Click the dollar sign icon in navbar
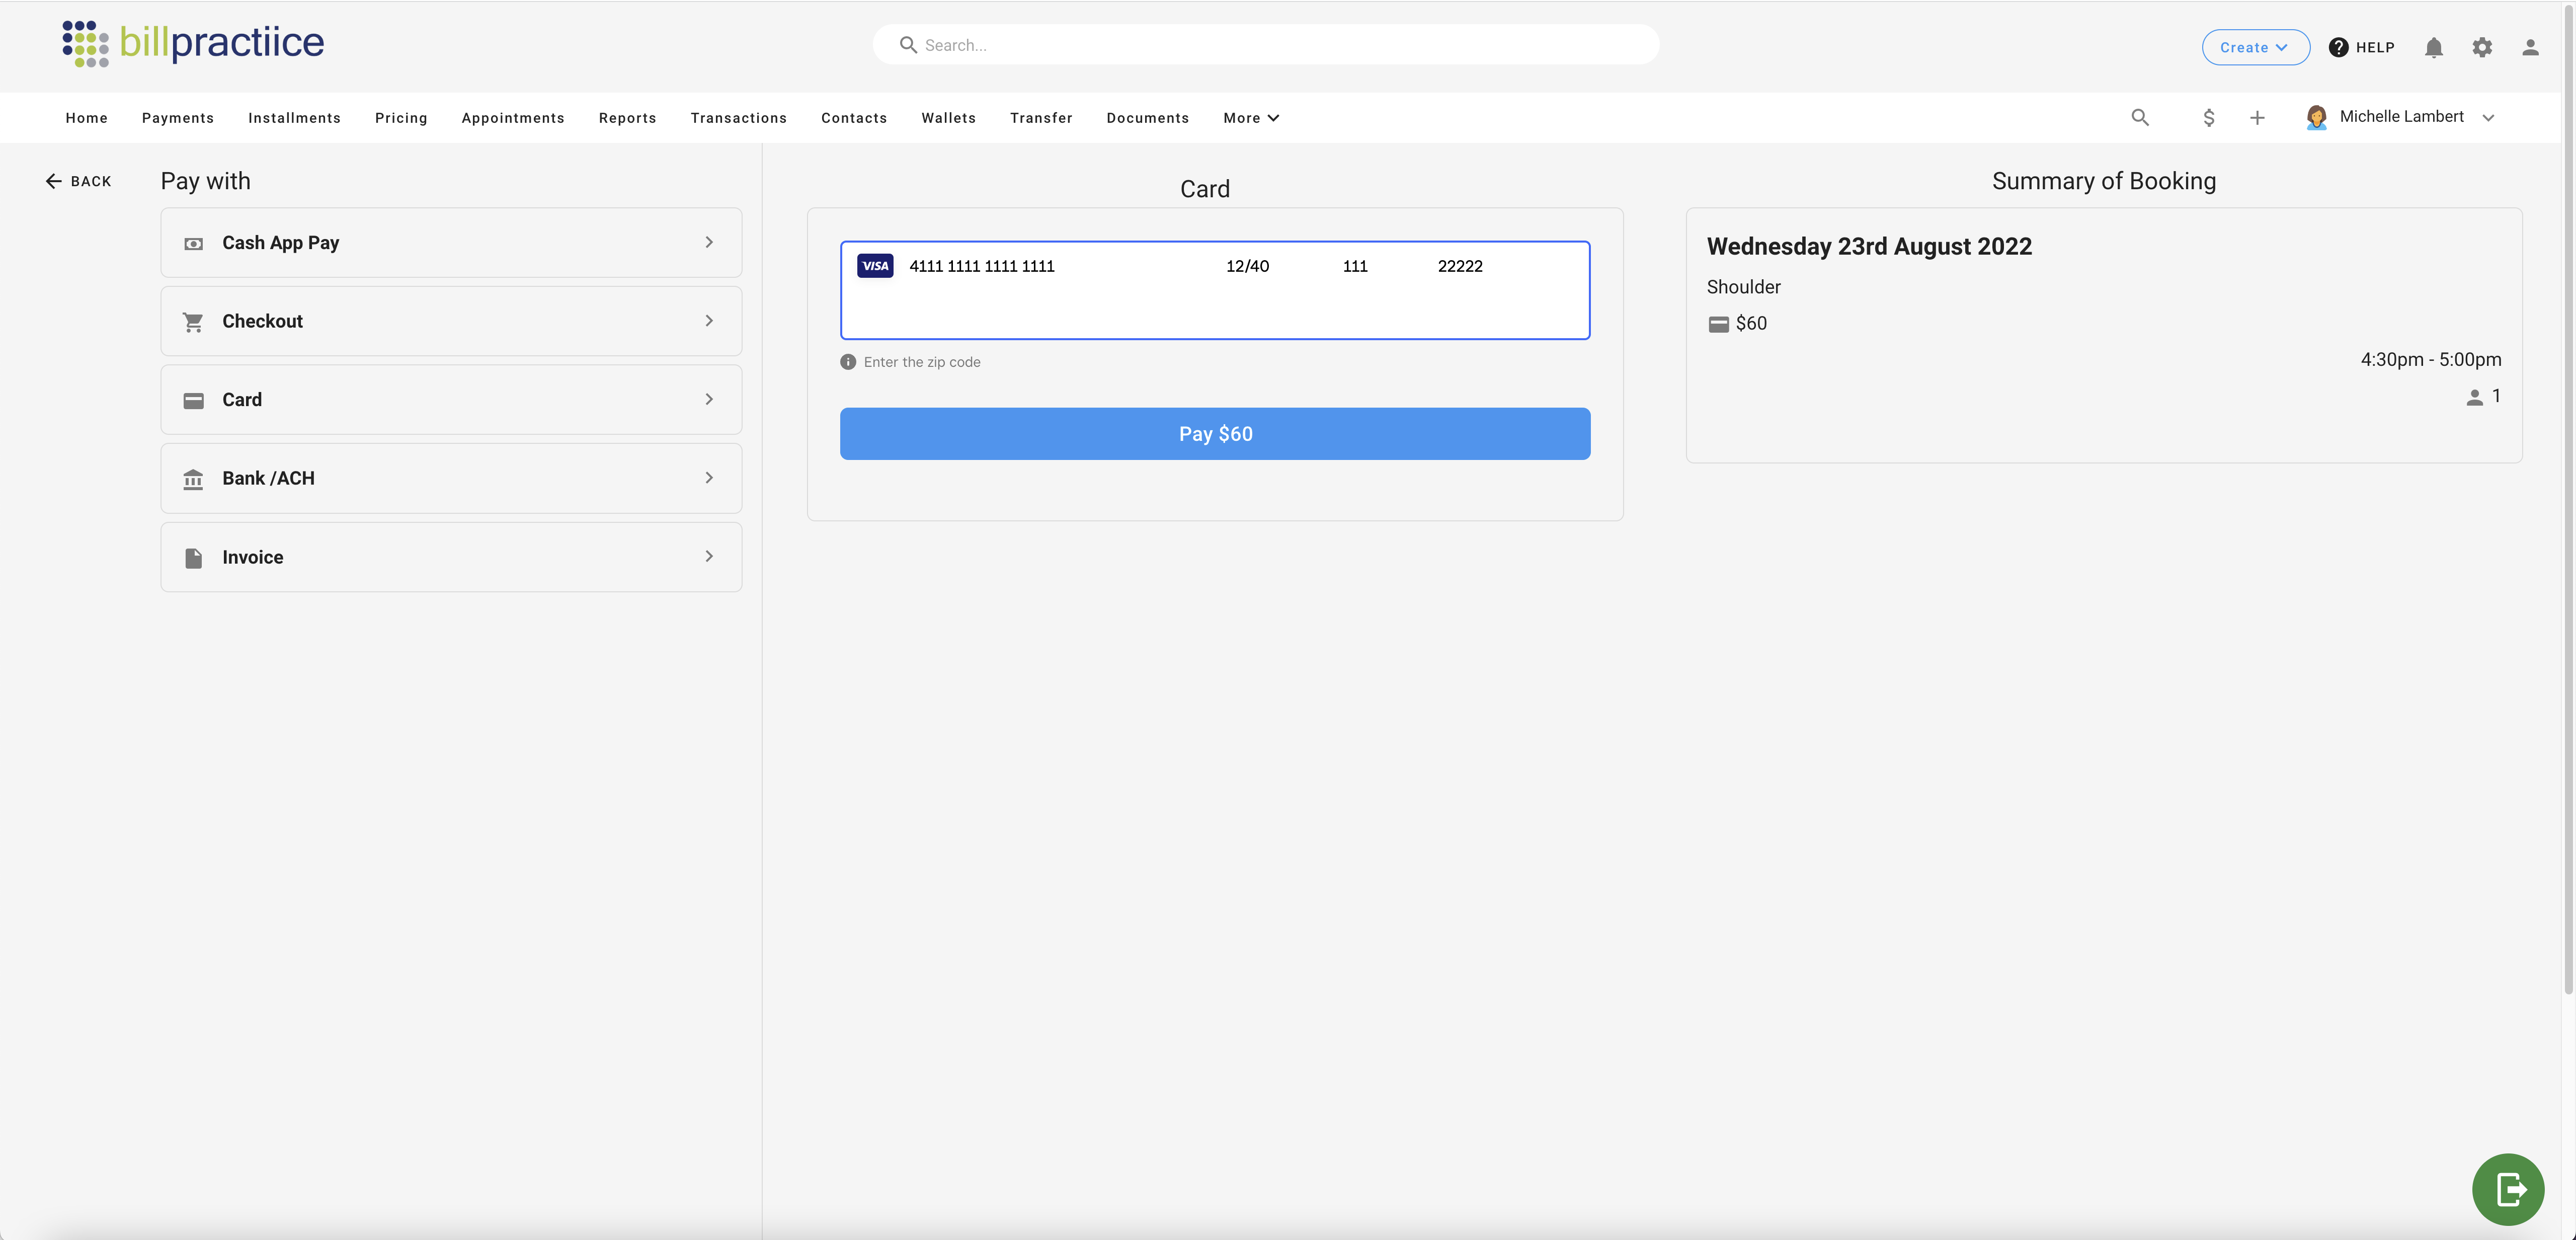Viewport: 2576px width, 1240px height. coord(2208,118)
